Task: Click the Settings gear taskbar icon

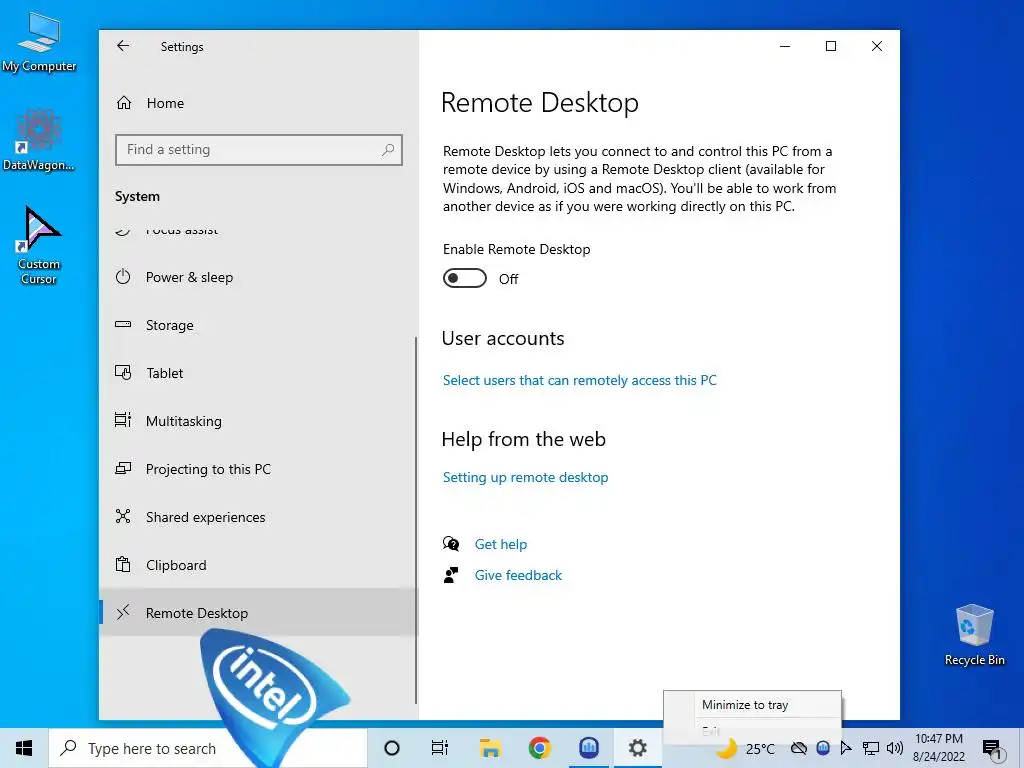Action: coord(637,748)
